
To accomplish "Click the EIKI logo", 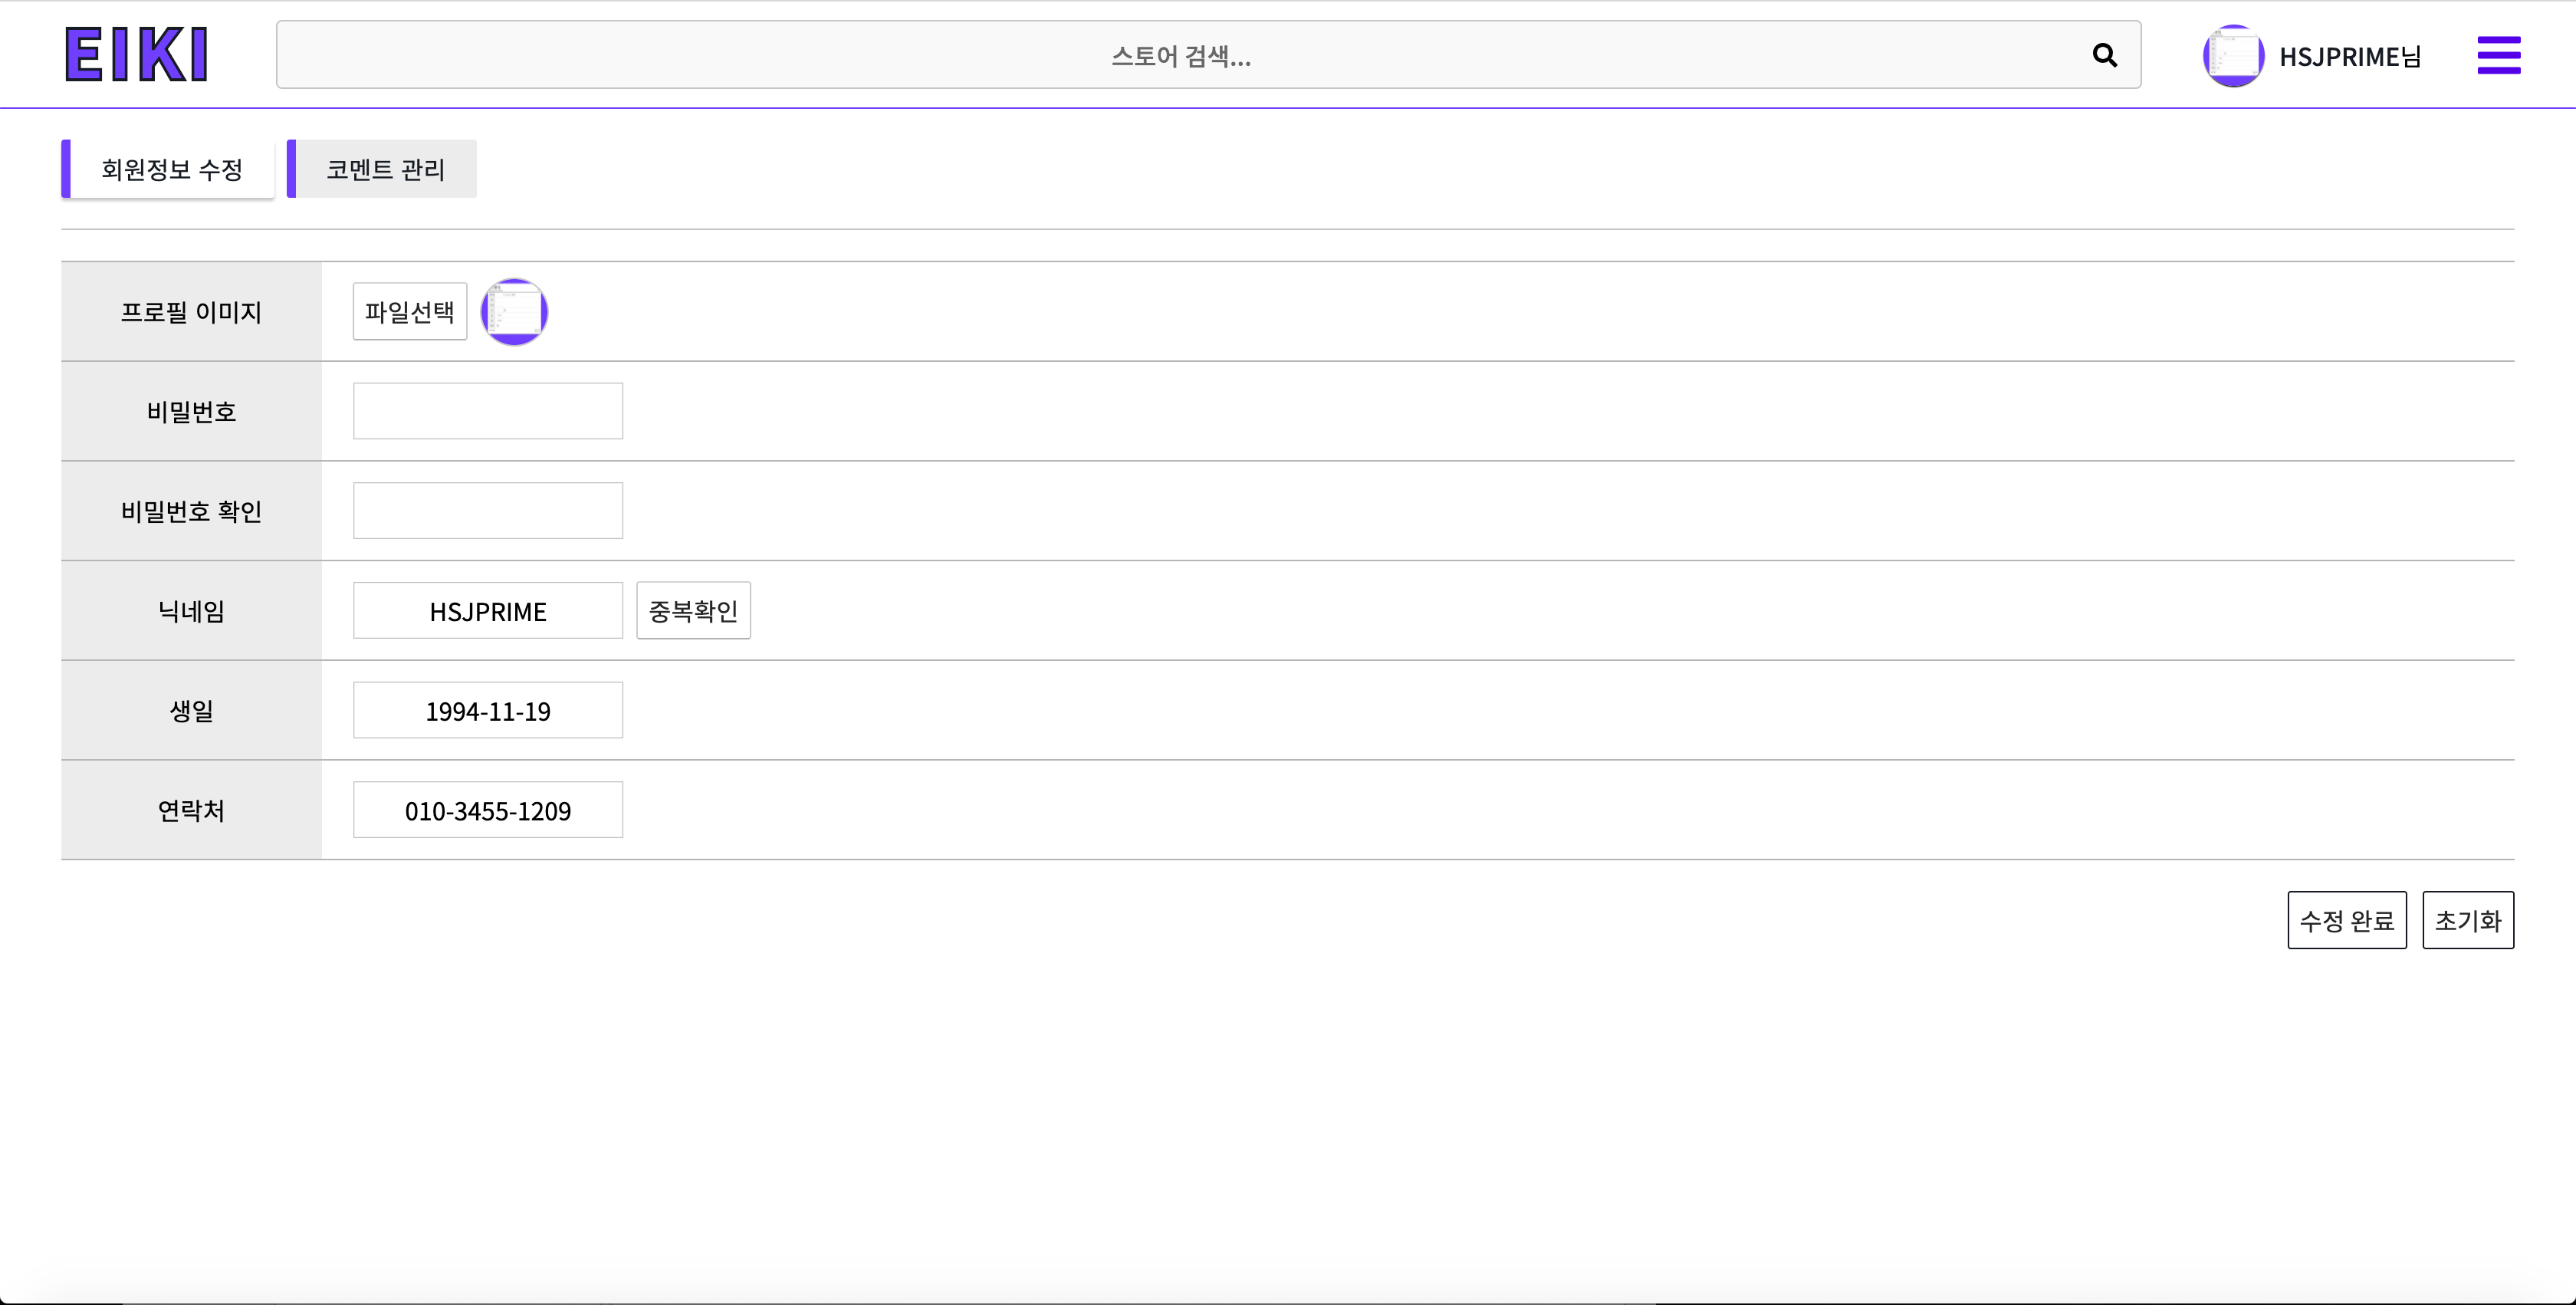I will [x=136, y=54].
